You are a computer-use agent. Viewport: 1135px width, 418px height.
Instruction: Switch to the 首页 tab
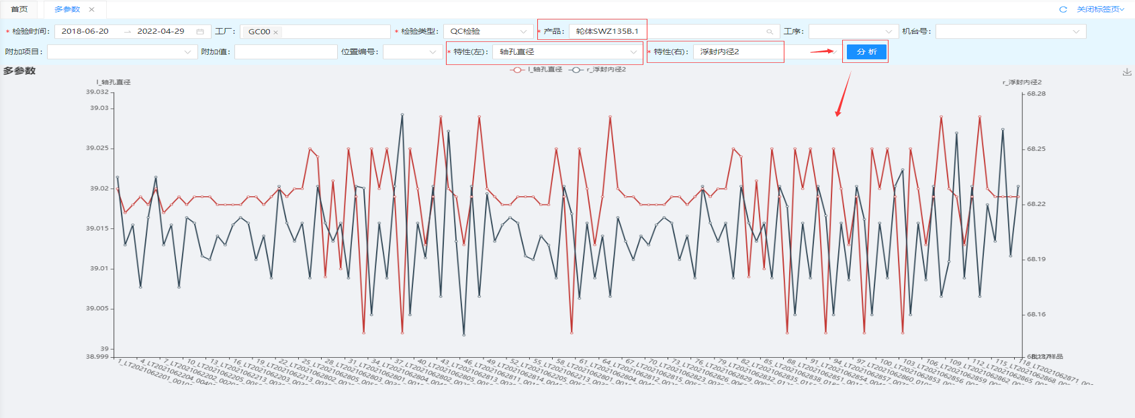[x=19, y=9]
